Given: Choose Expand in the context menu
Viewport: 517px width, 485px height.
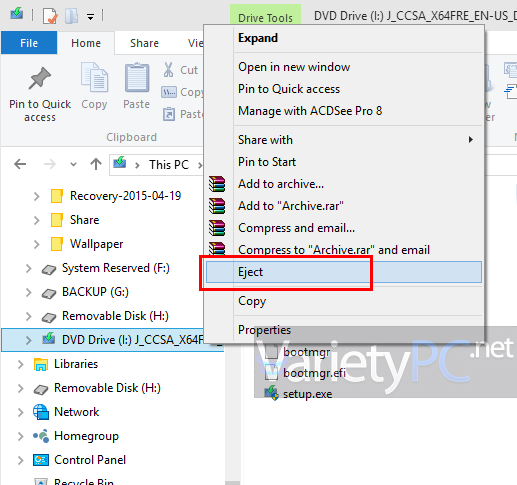Looking at the screenshot, I should coord(344,38).
